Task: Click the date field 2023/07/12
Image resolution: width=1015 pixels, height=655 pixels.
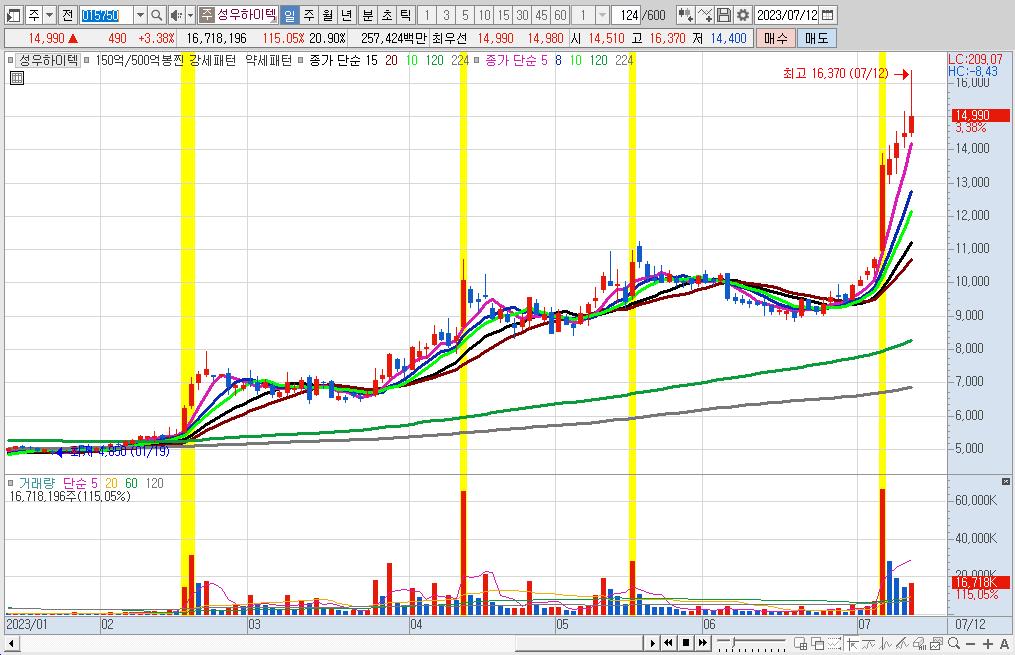Action: [787, 15]
